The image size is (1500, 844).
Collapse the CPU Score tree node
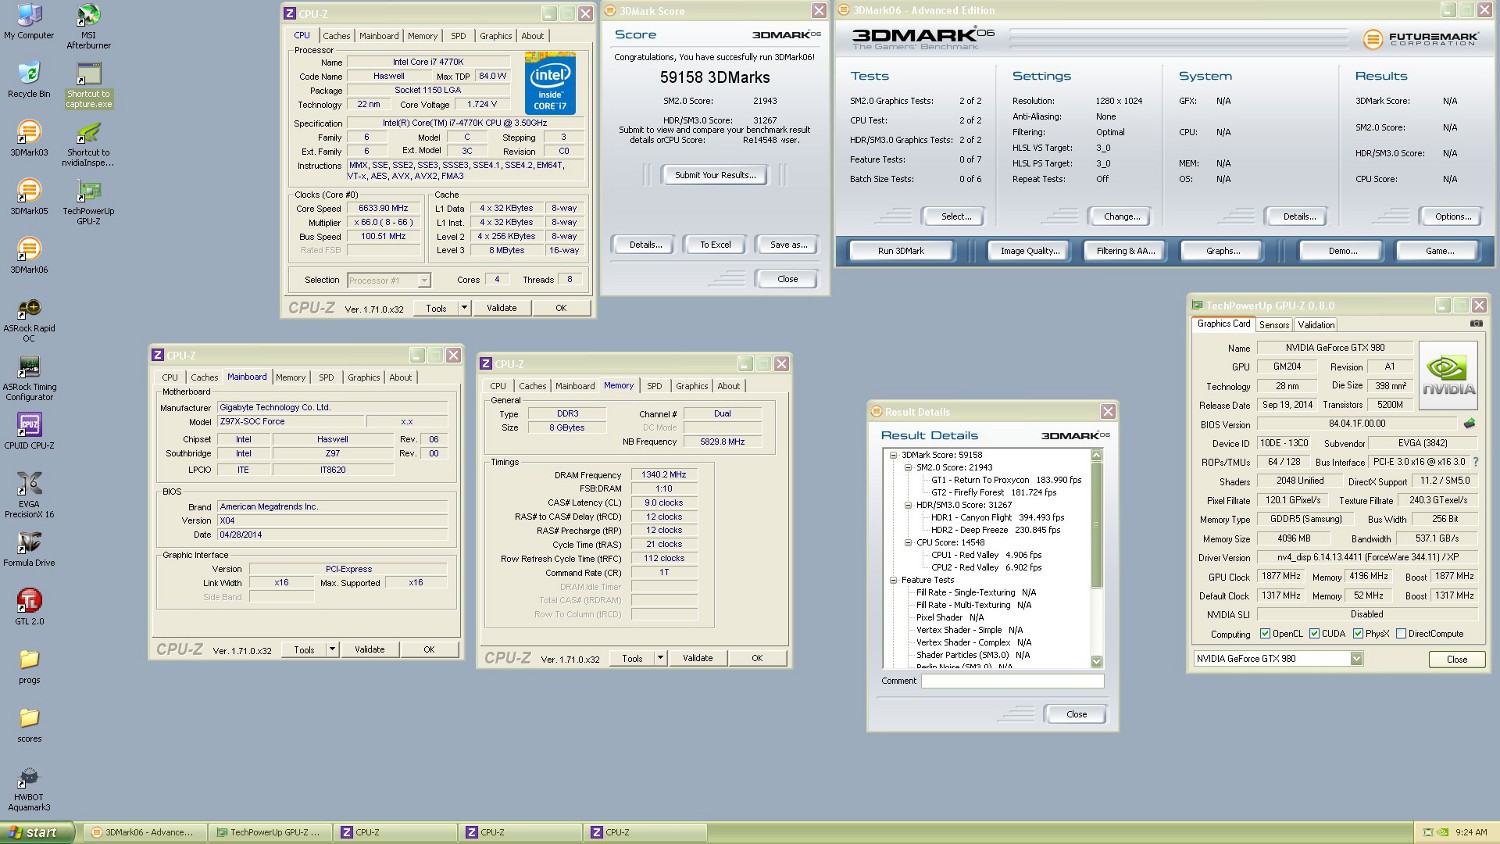(x=909, y=542)
